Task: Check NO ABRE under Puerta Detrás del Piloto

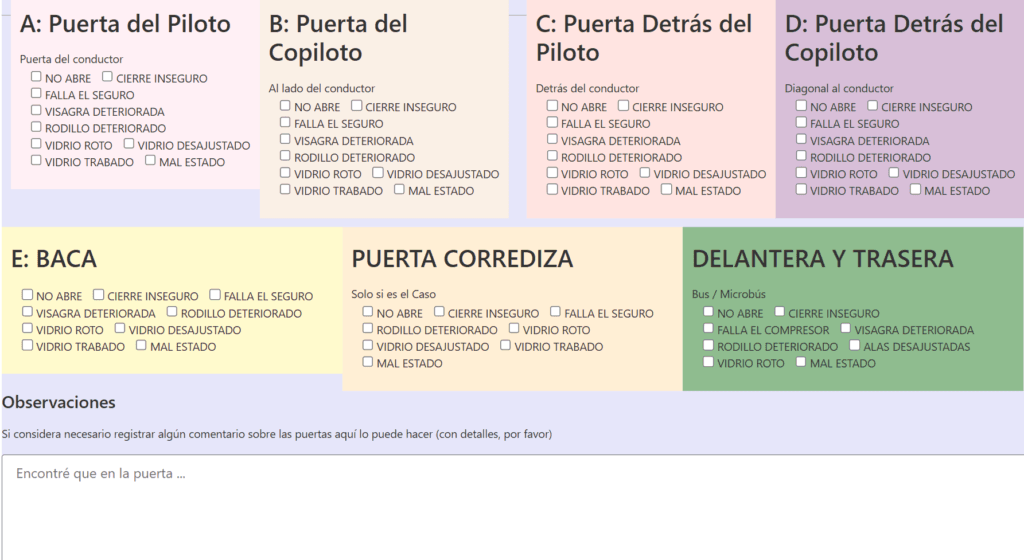Action: pos(552,106)
